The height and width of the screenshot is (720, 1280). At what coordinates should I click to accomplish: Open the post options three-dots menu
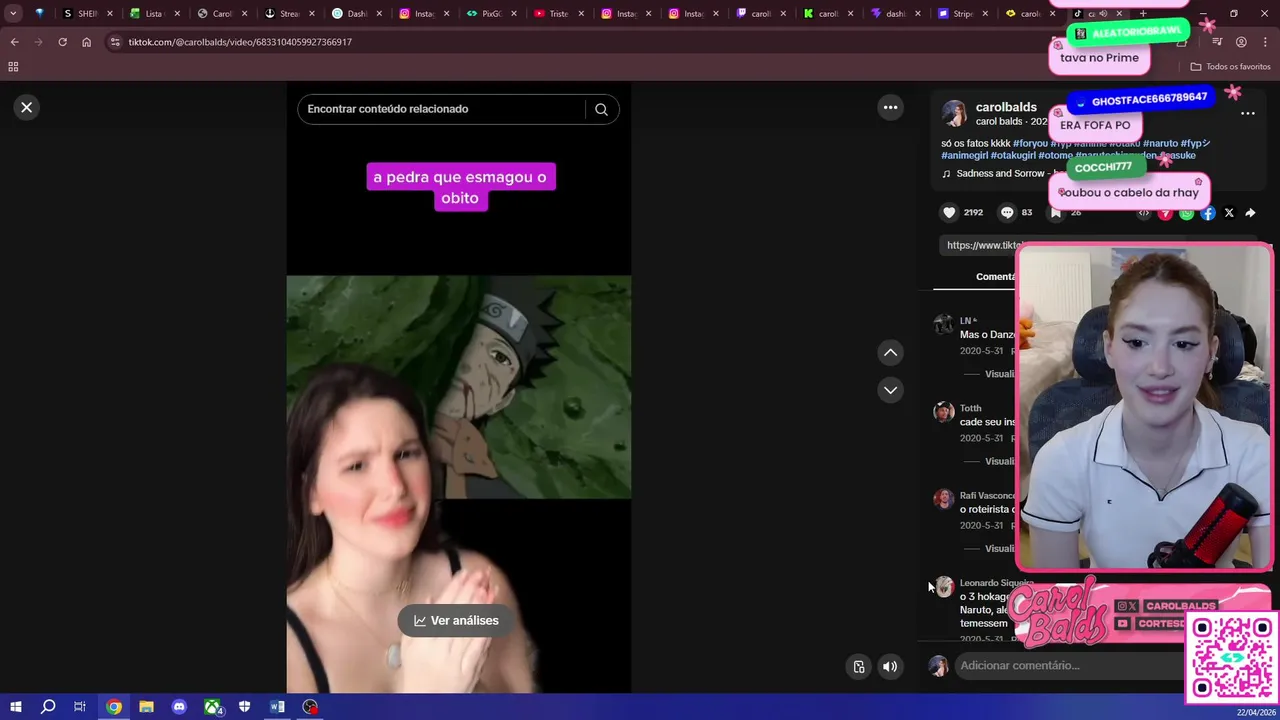click(1248, 113)
